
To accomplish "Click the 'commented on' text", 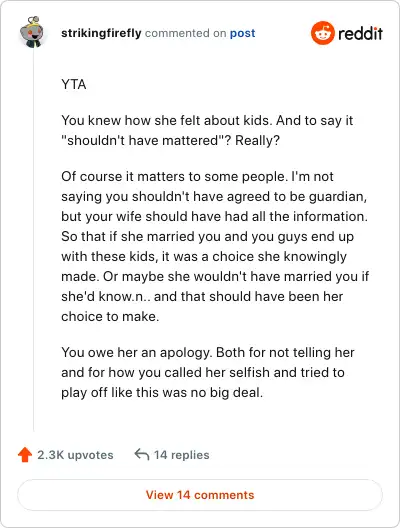I will (185, 33).
